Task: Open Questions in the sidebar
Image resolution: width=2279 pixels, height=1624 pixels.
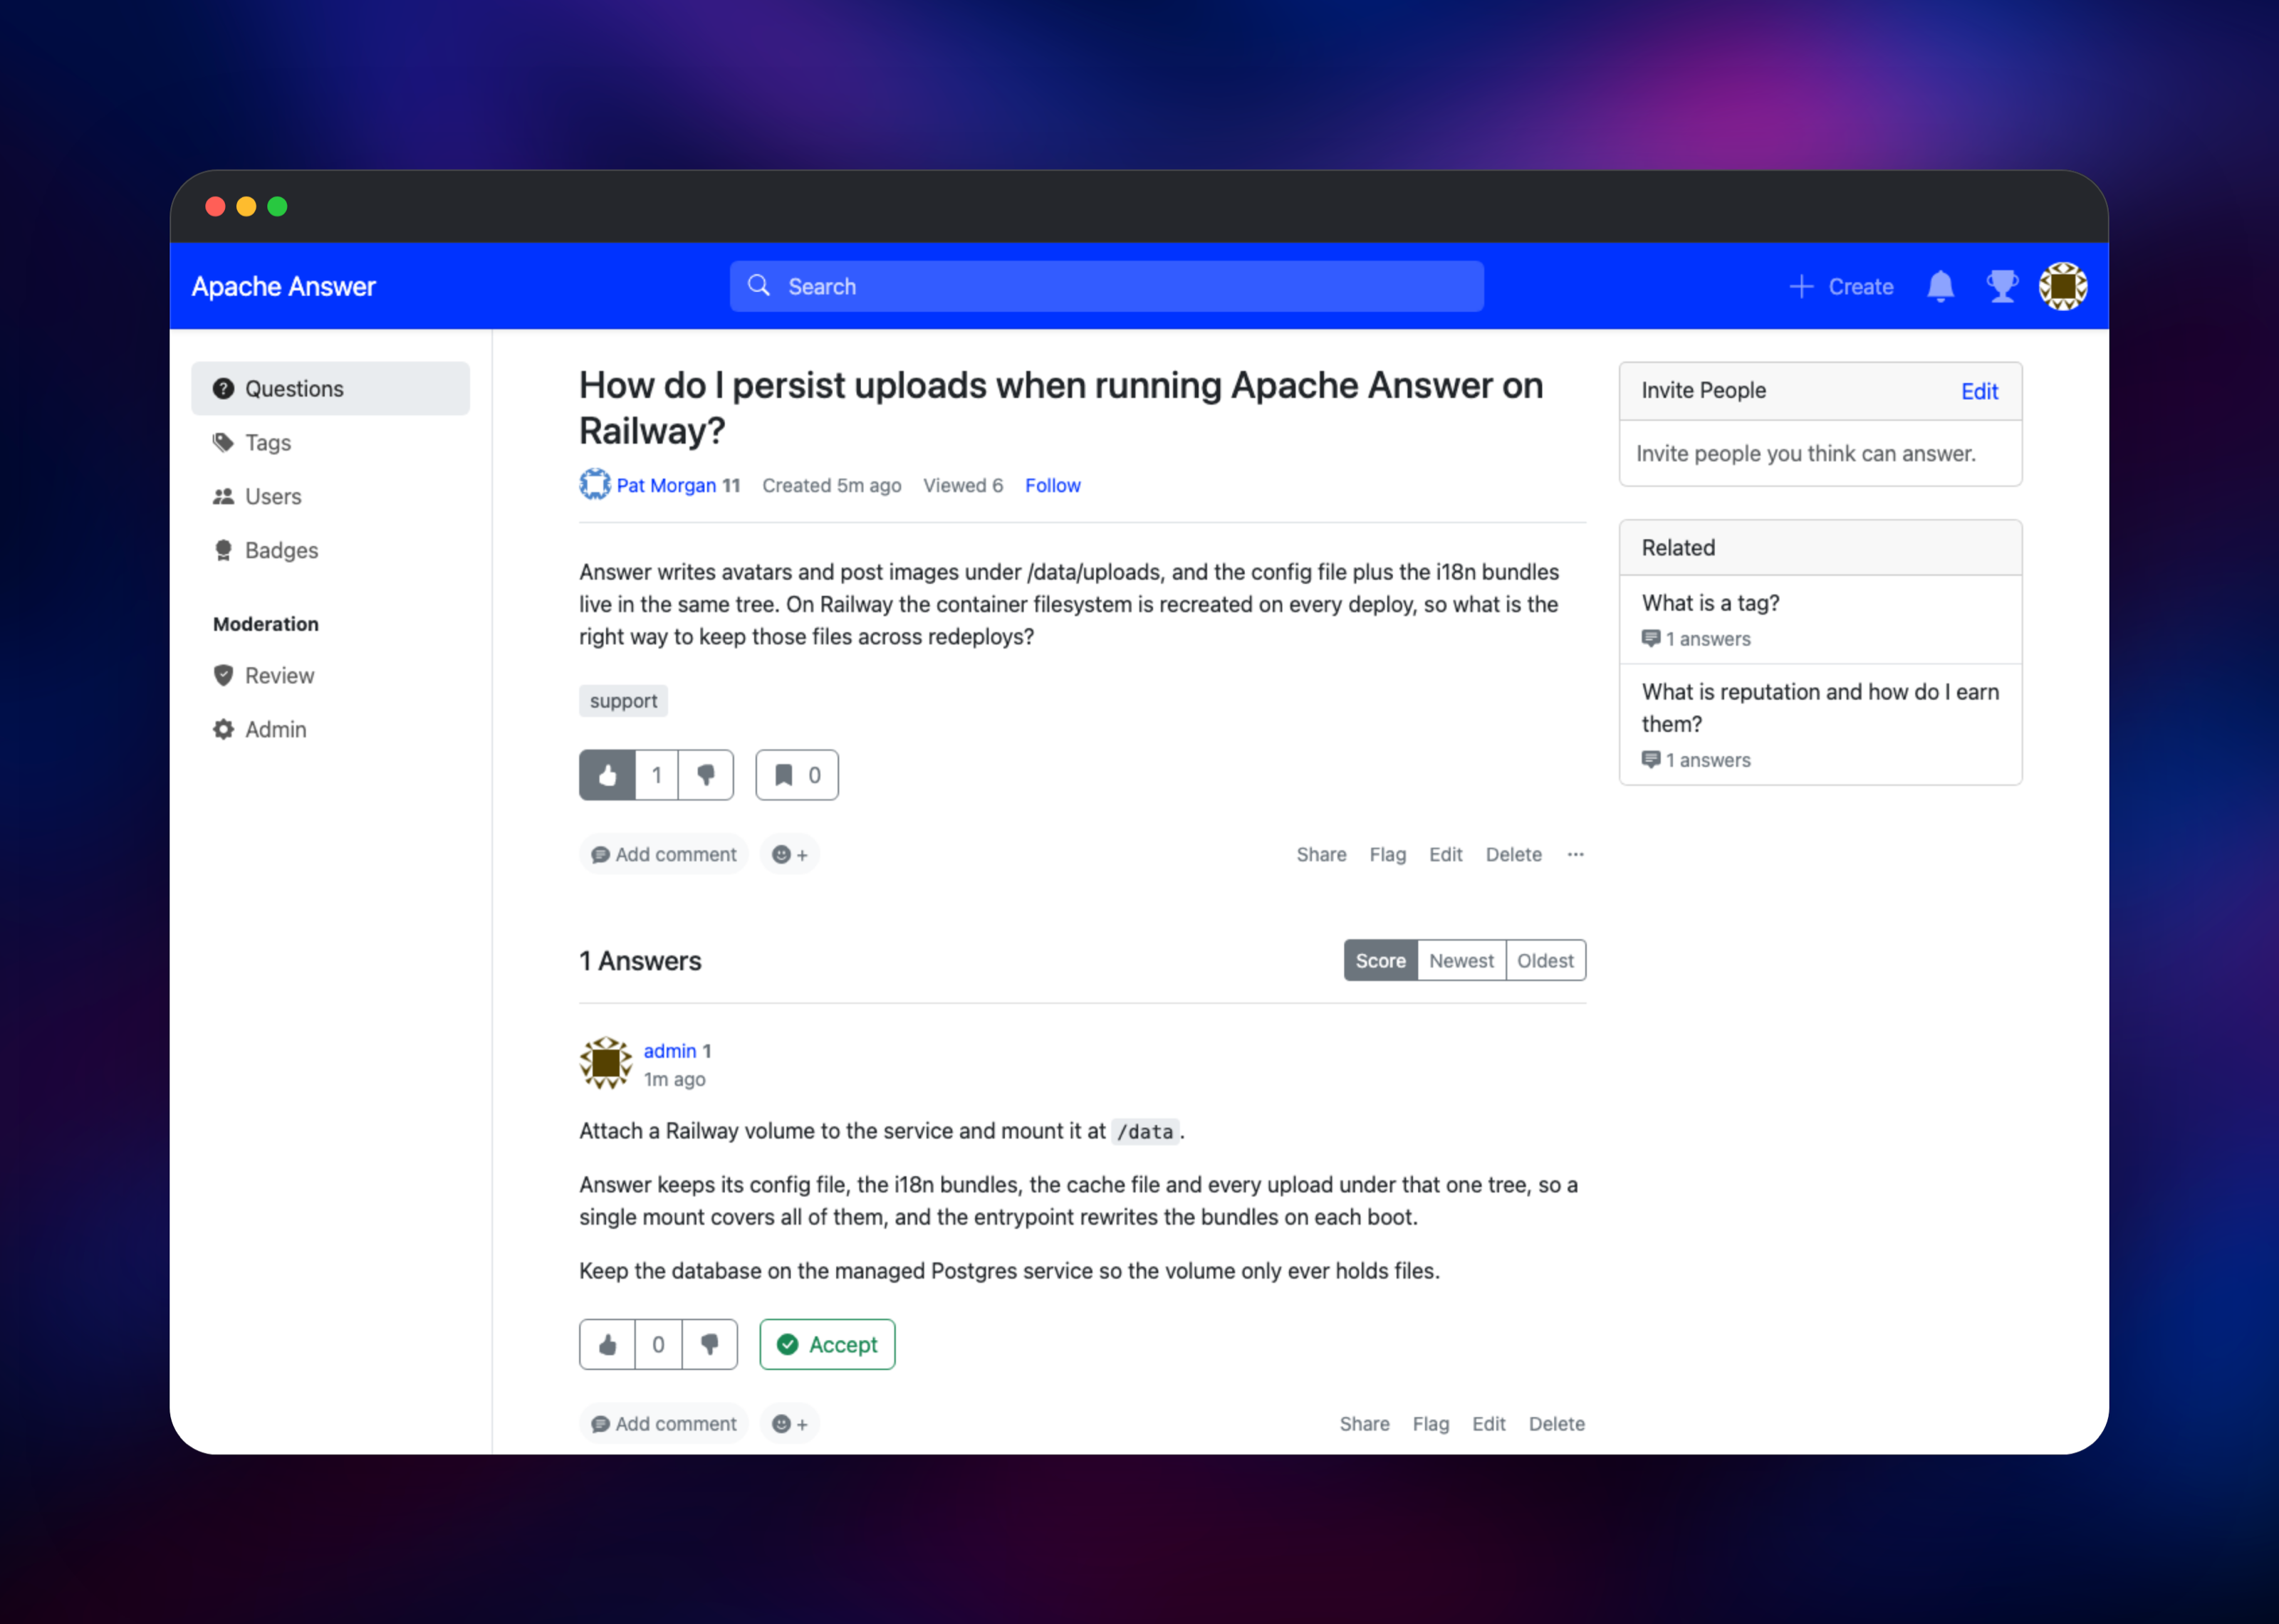Action: 330,389
